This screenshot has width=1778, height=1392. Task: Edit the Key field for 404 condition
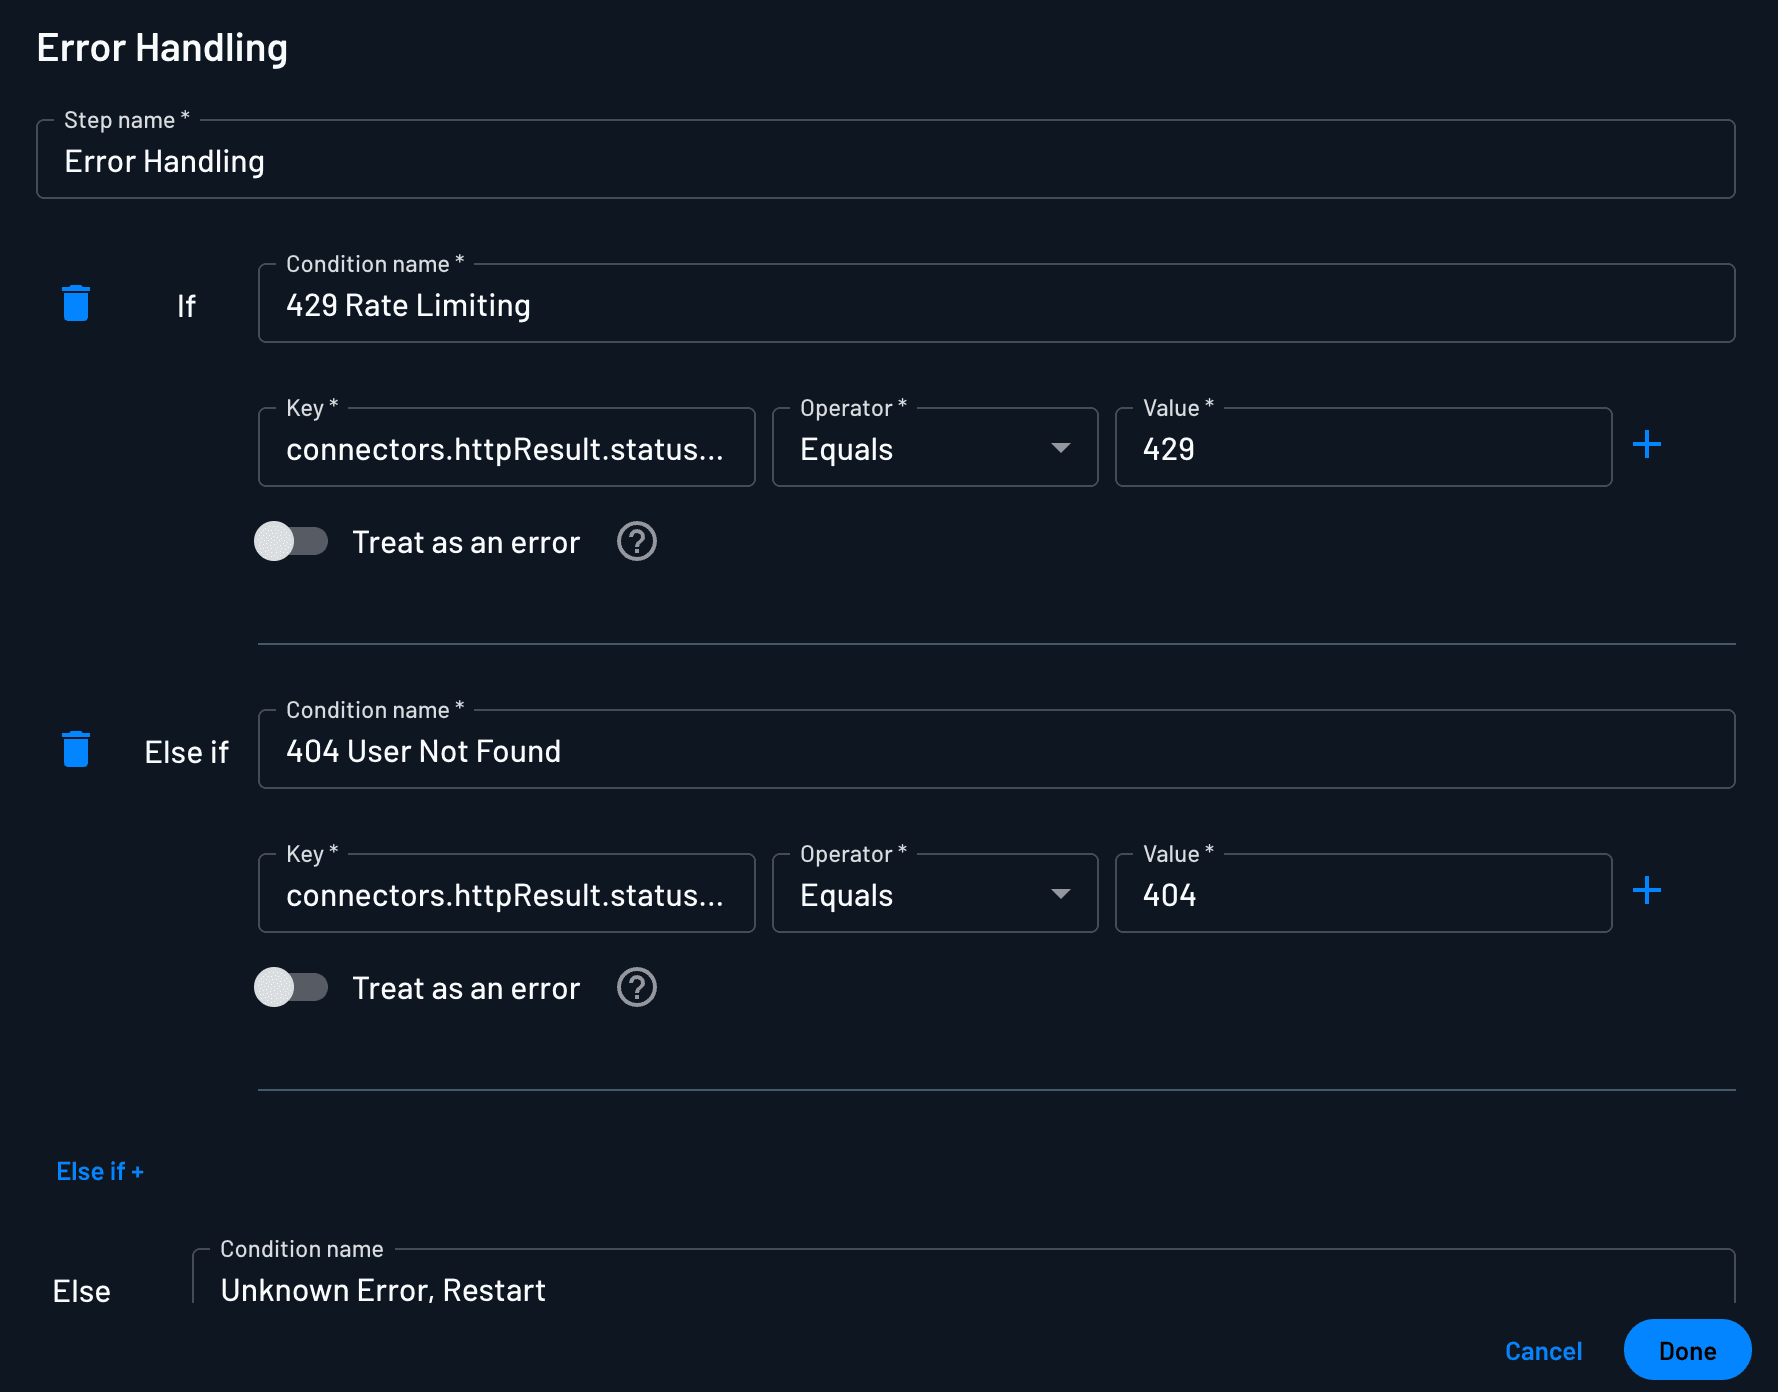506,895
